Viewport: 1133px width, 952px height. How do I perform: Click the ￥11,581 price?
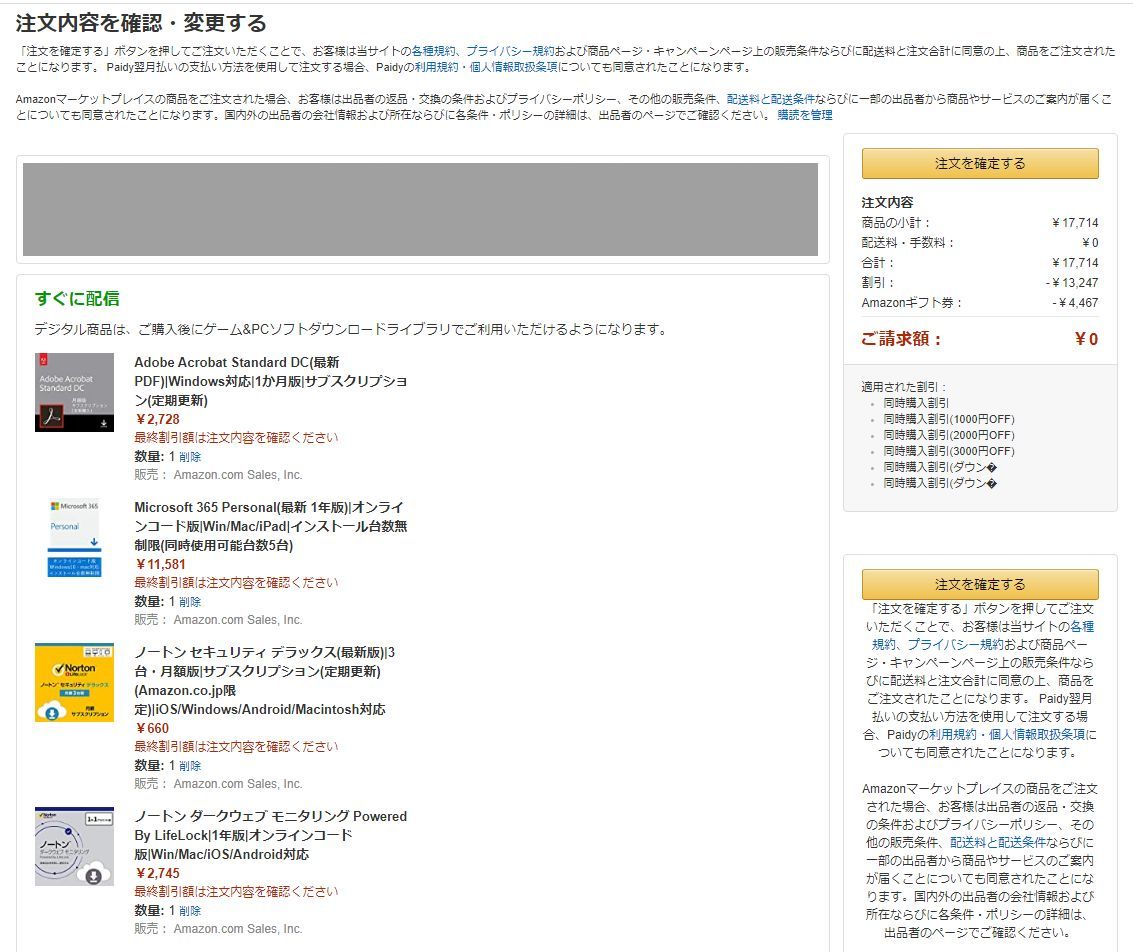[x=160, y=565]
